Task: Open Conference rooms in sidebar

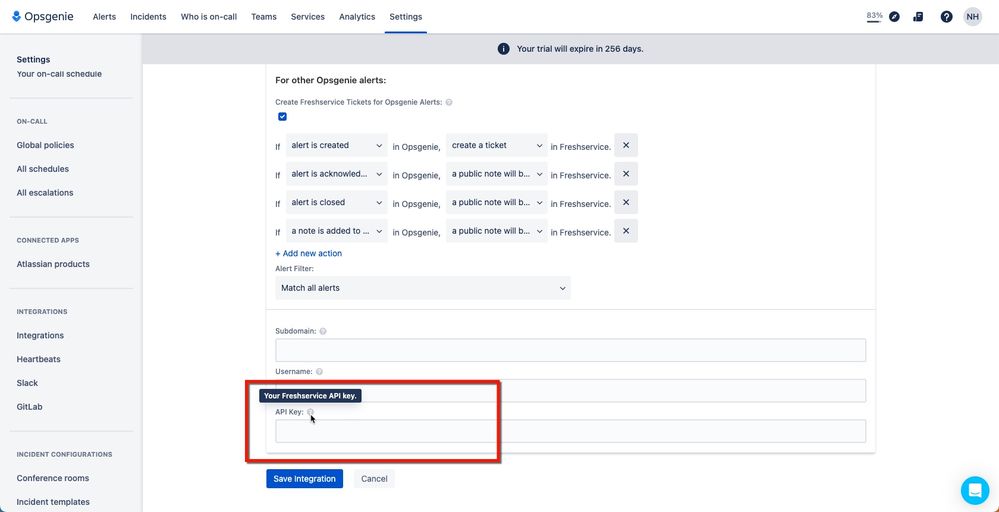Action: click(53, 478)
